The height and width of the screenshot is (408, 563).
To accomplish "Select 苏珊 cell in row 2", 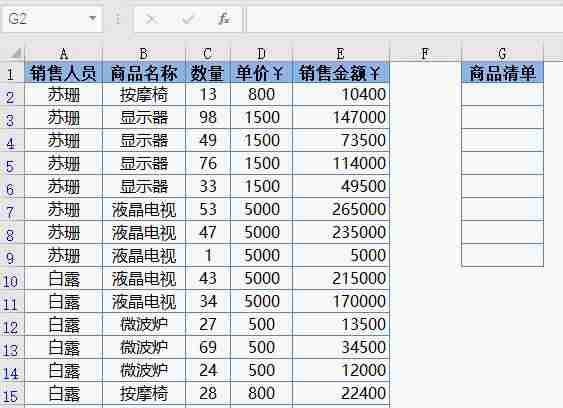I will pyautogui.click(x=64, y=95).
